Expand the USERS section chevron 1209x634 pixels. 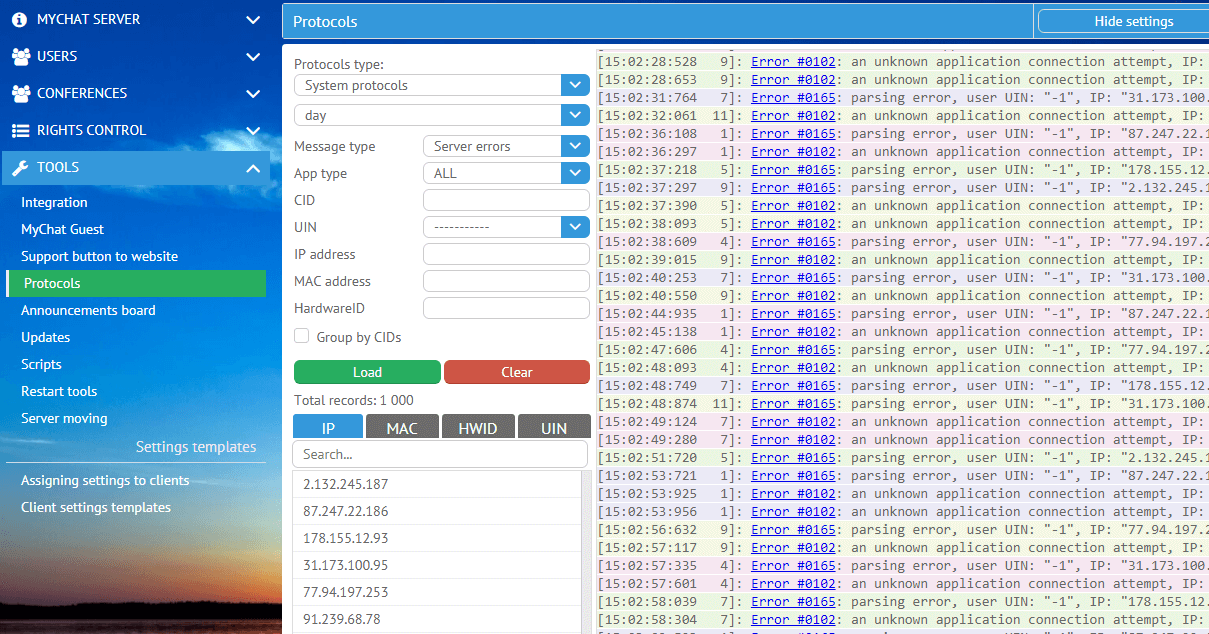253,56
